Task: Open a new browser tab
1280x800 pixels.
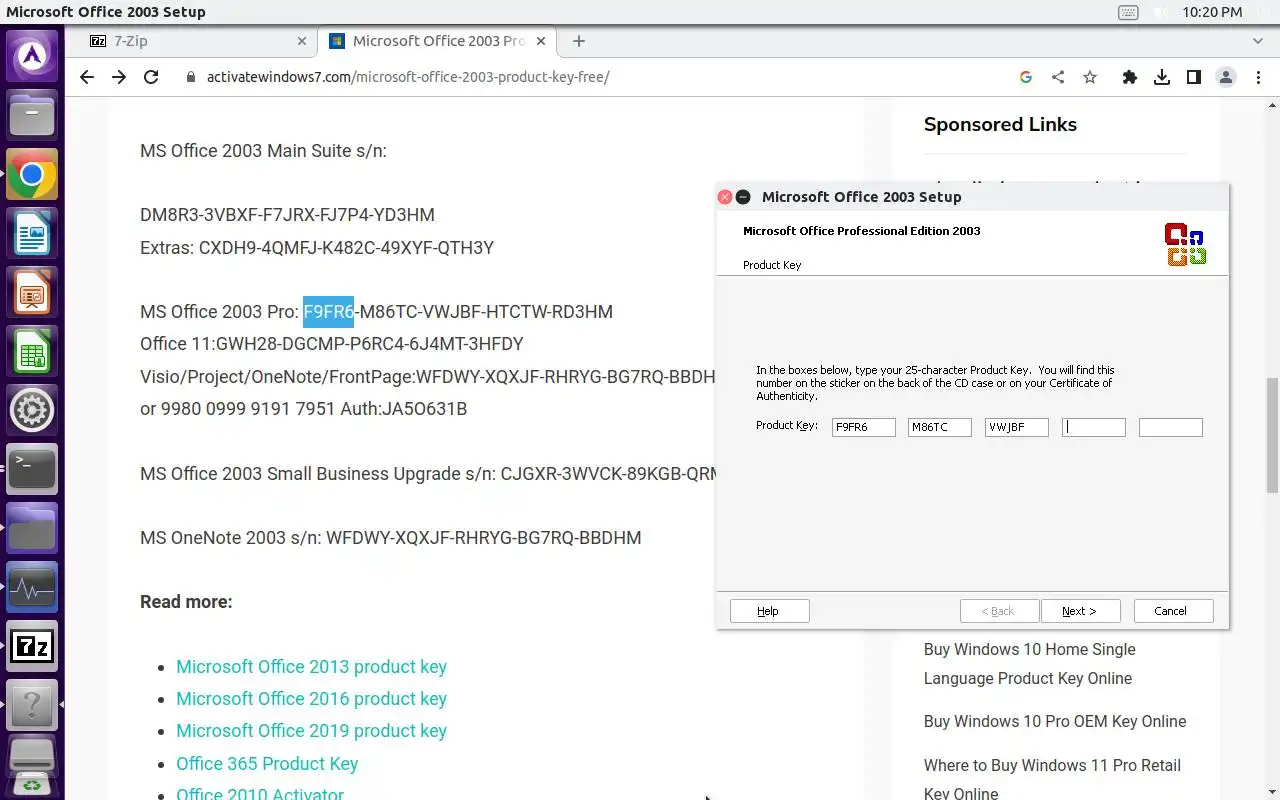Action: coord(579,41)
